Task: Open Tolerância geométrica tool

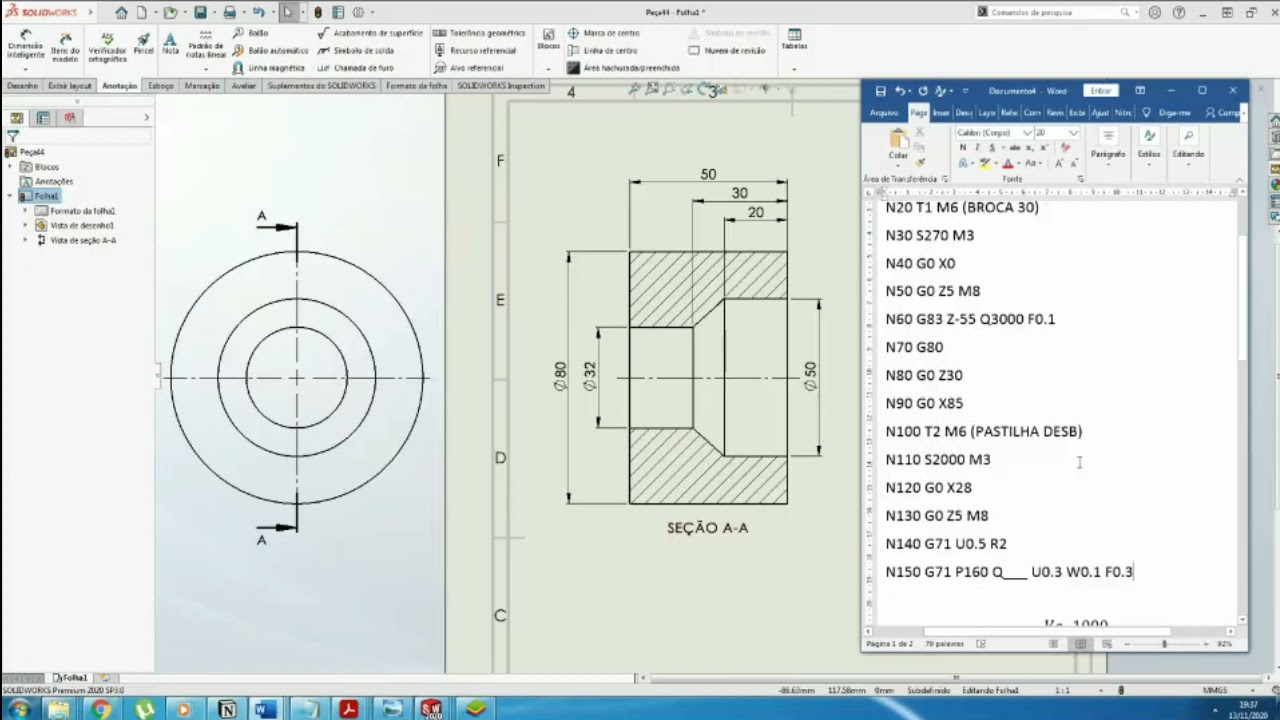Action: click(479, 33)
